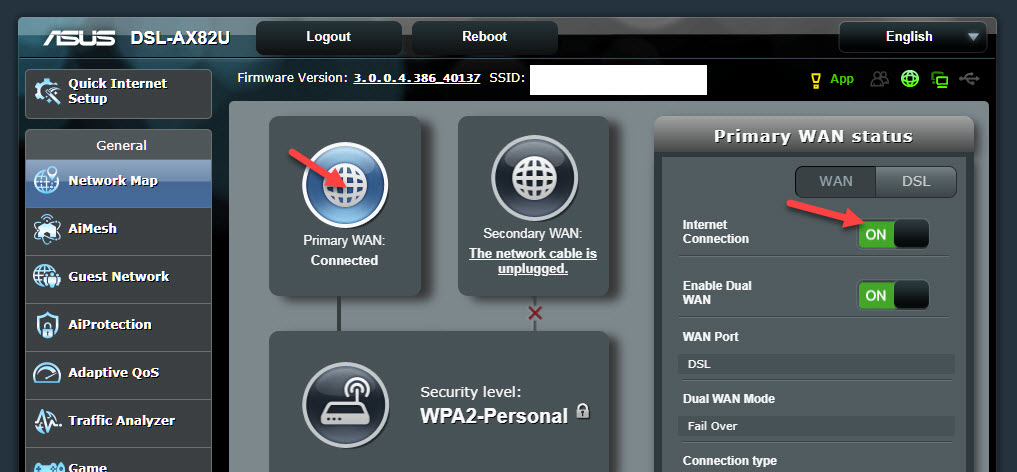Open the wireless router status icon
The width and height of the screenshot is (1017, 472).
point(345,405)
